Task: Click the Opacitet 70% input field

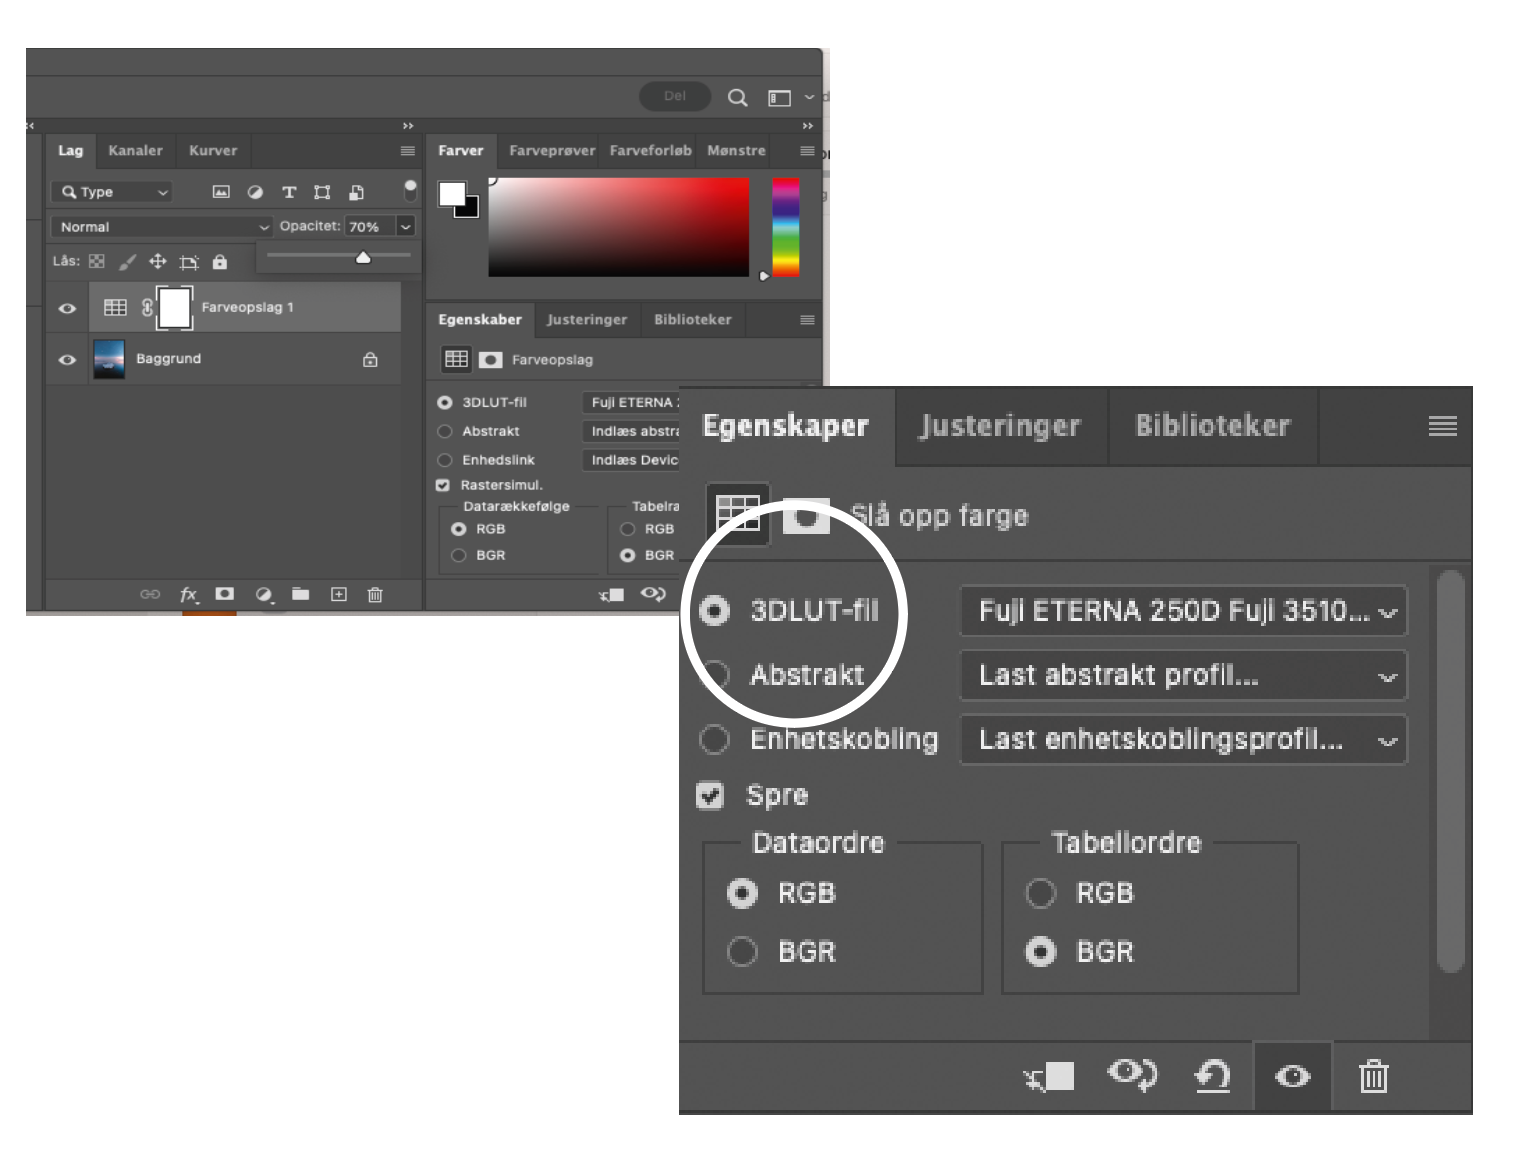Action: (x=370, y=227)
